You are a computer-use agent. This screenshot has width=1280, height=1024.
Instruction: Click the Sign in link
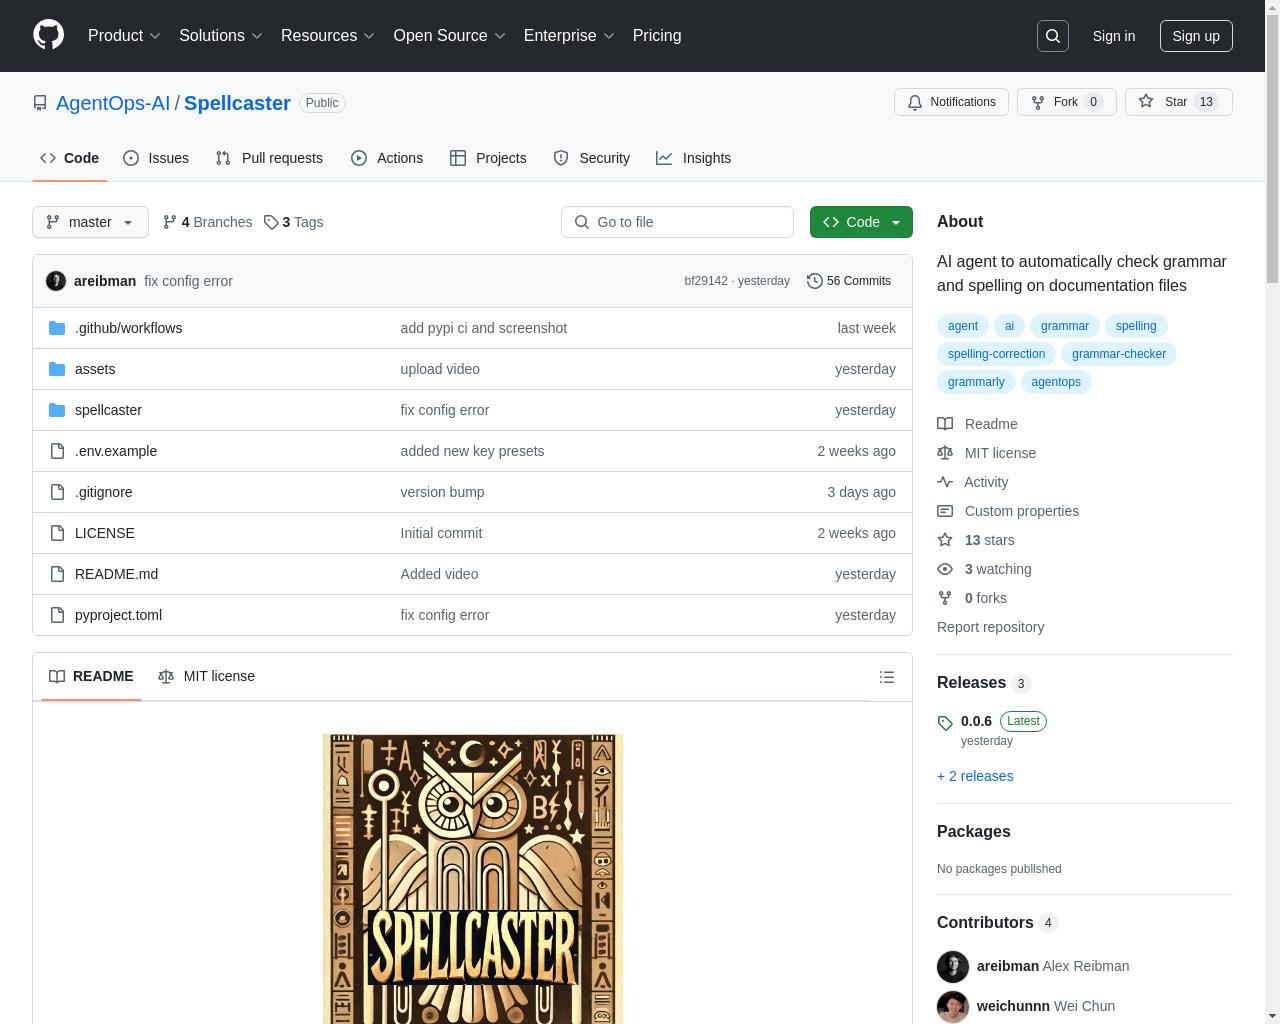pos(1113,36)
